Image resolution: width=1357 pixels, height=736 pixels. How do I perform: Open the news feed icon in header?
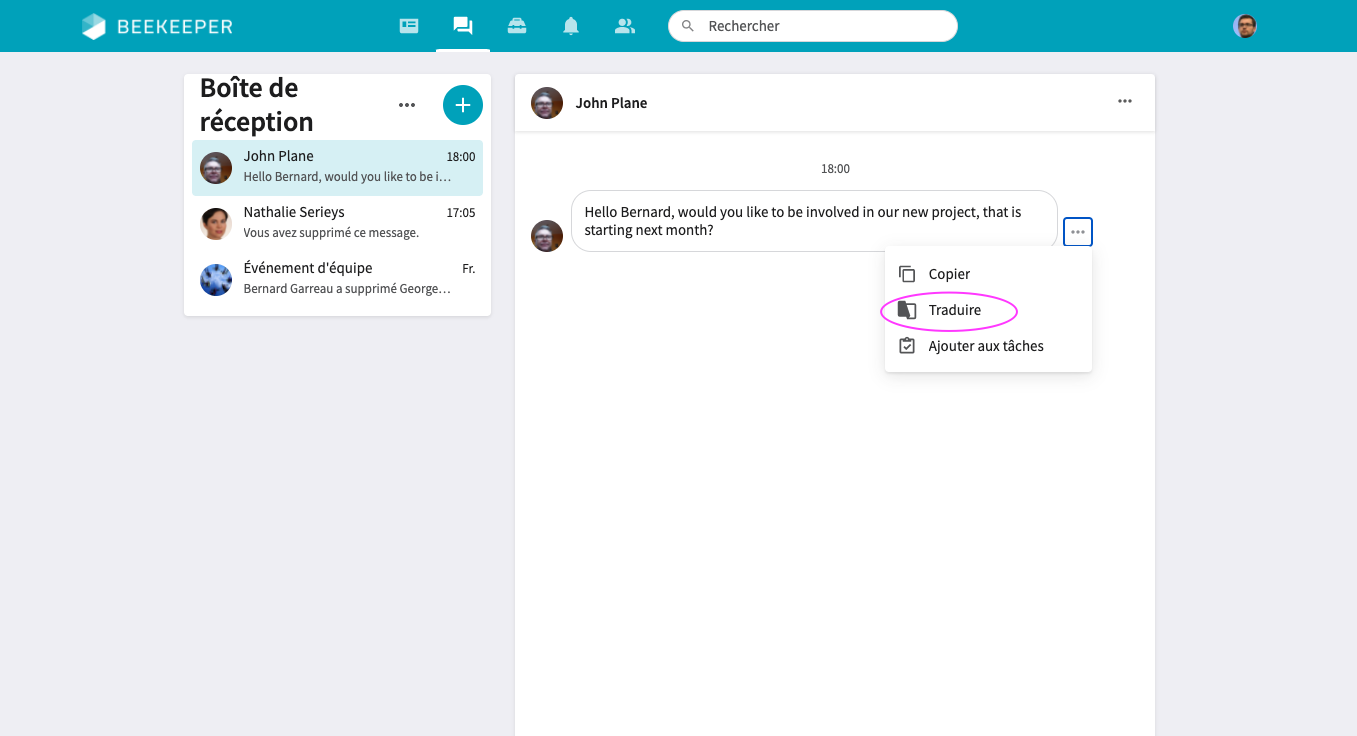point(409,26)
